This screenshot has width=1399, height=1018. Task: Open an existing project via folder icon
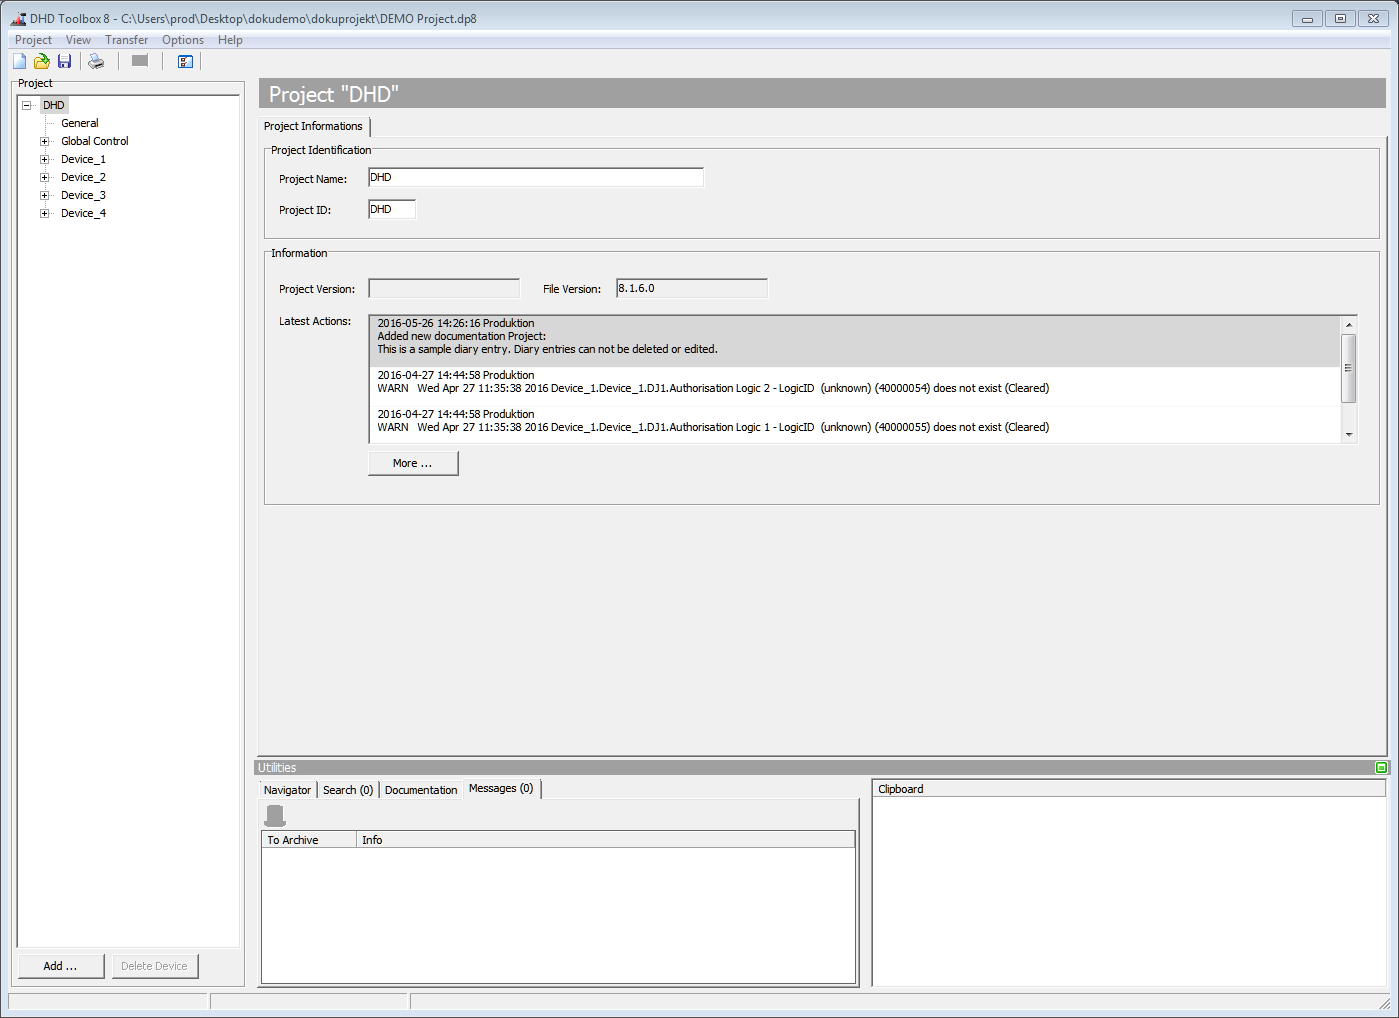(x=41, y=61)
